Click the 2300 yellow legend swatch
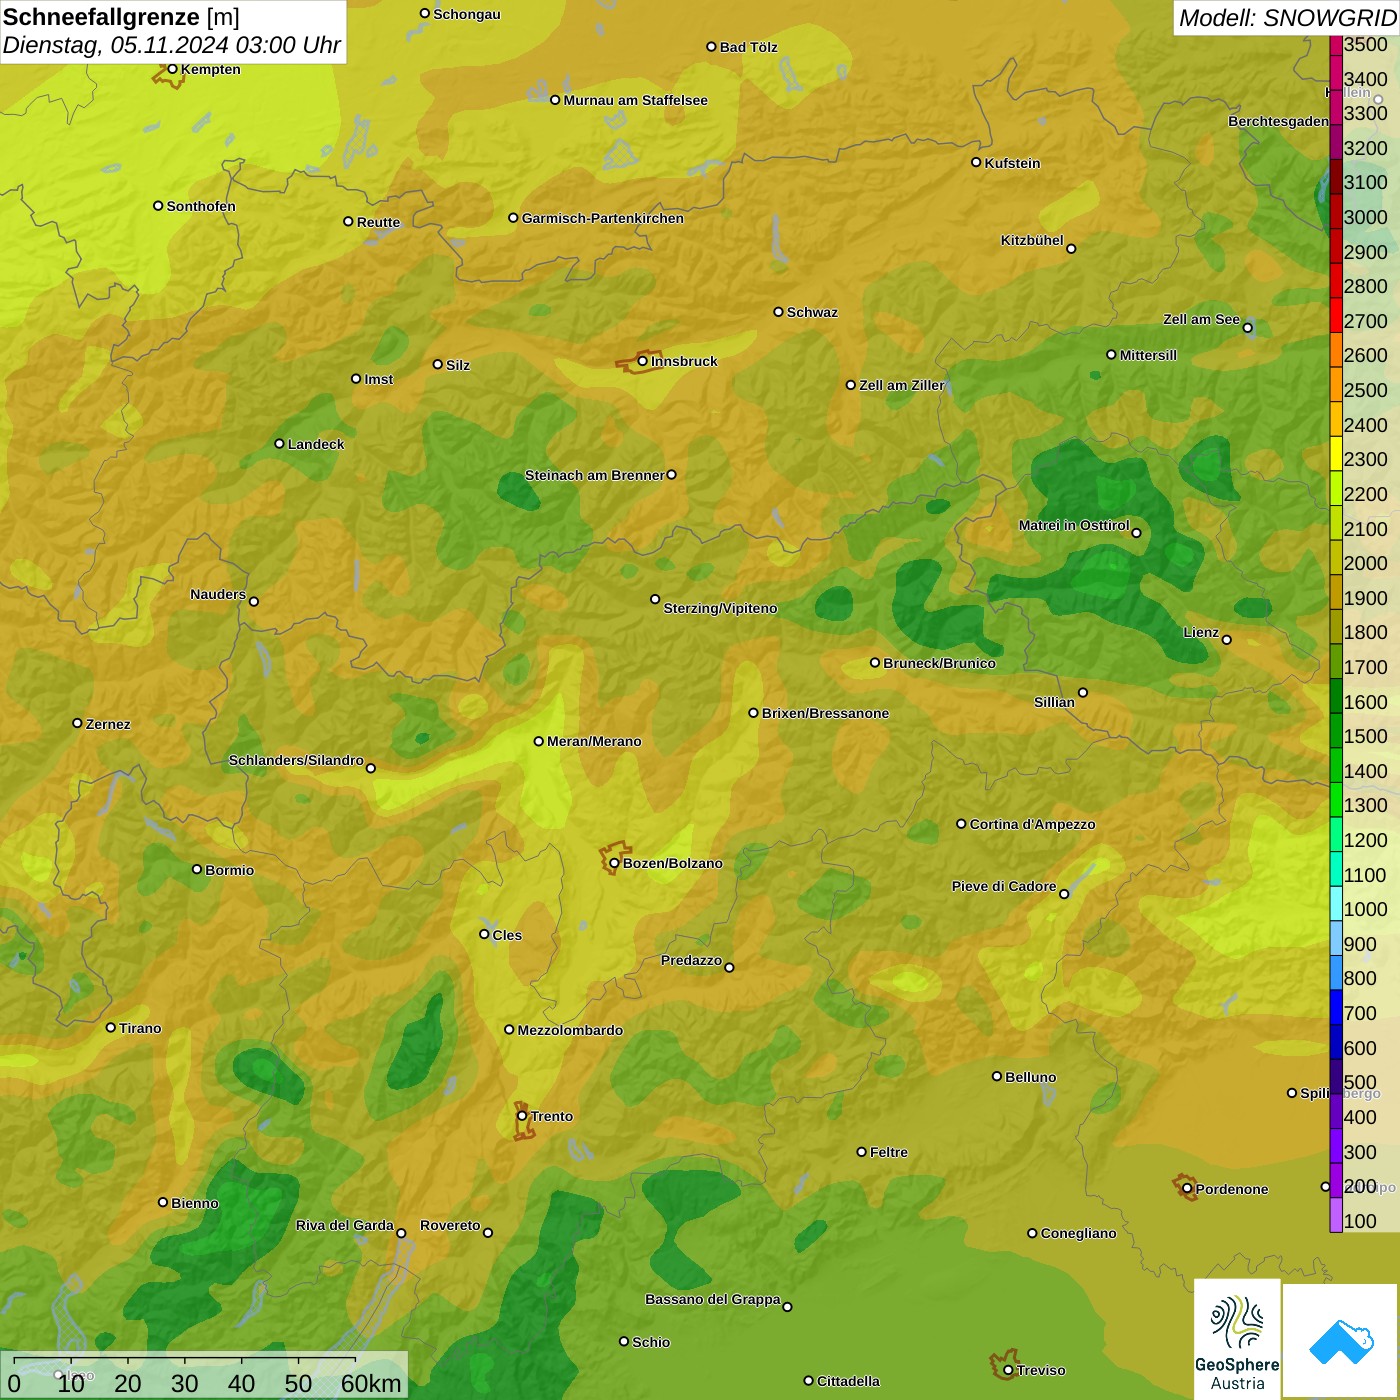Screen dimensions: 1400x1400 point(1336,453)
